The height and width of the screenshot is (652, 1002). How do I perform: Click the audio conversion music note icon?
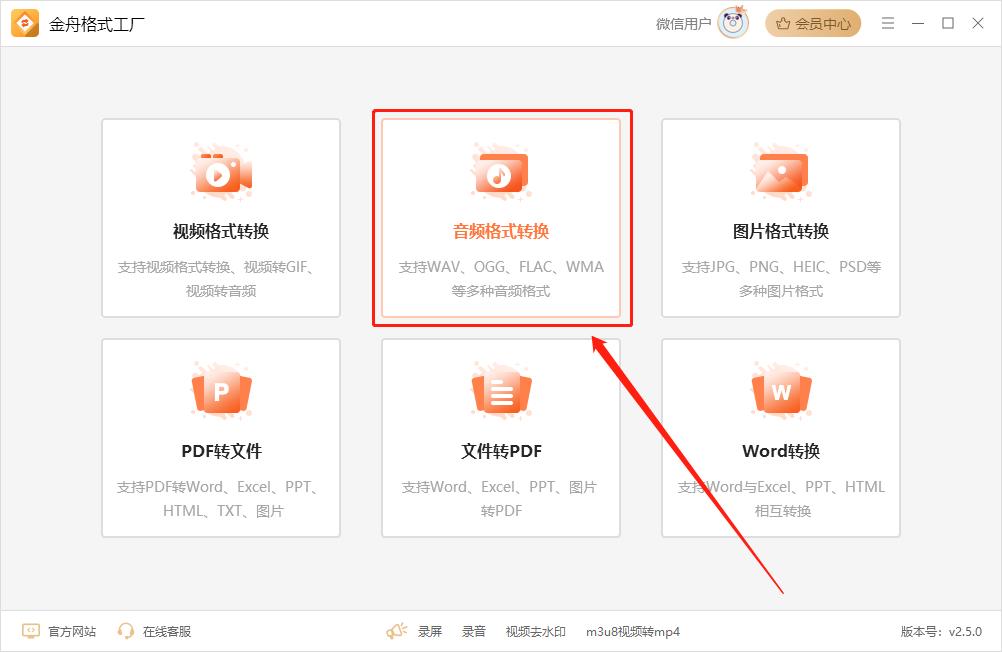[502, 173]
